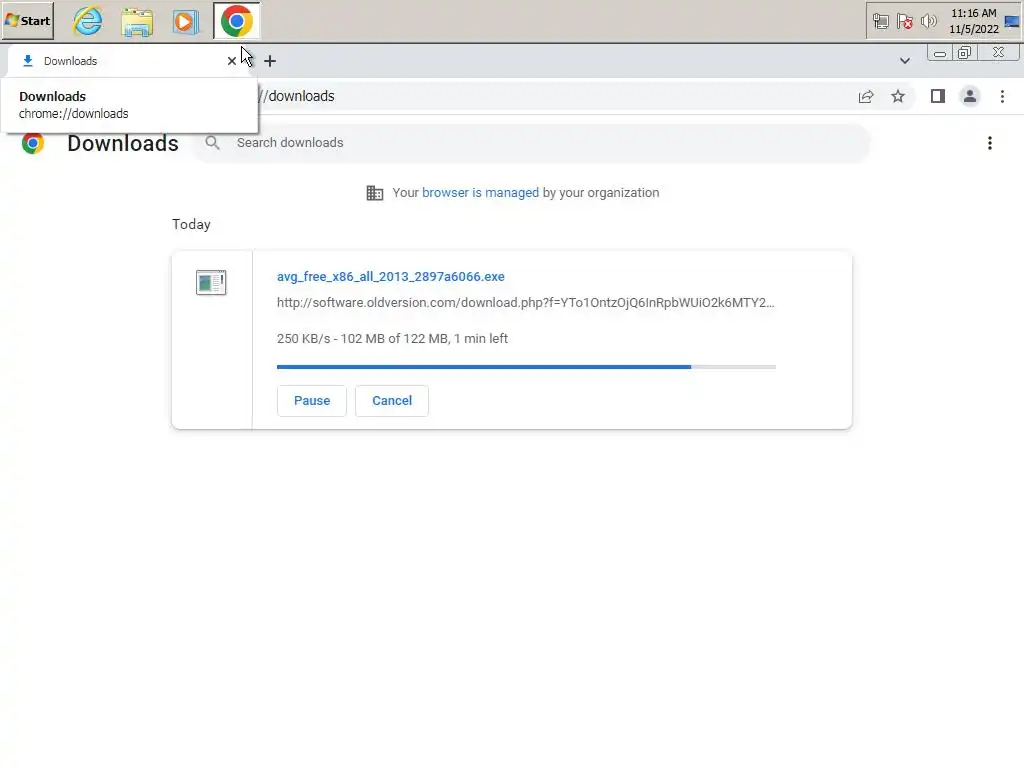
Task: Click the Chrome logo beside Downloads heading
Action: point(33,143)
